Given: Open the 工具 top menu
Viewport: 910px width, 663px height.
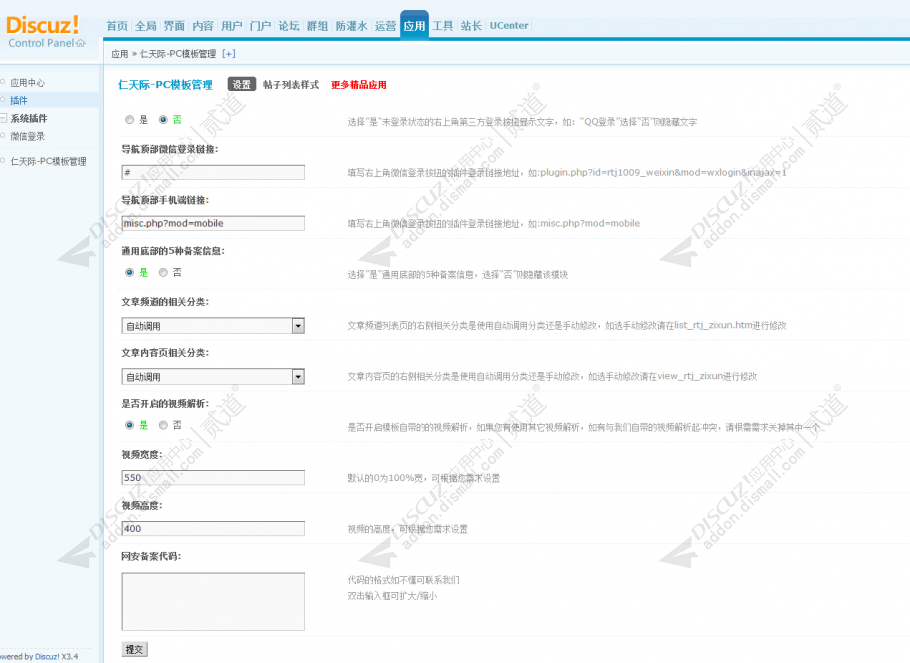Looking at the screenshot, I should point(443,26).
